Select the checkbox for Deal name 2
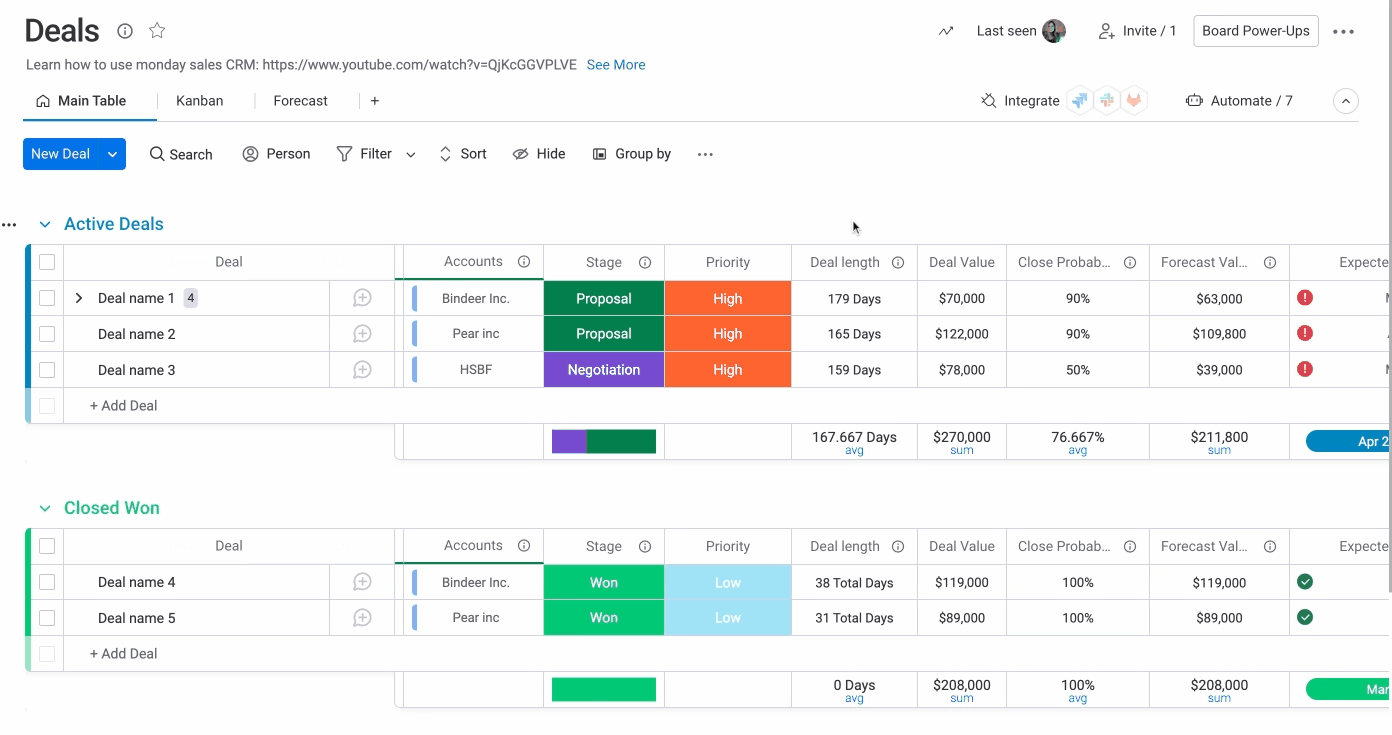Image resolution: width=1392 pixels, height=735 pixels. point(46,333)
